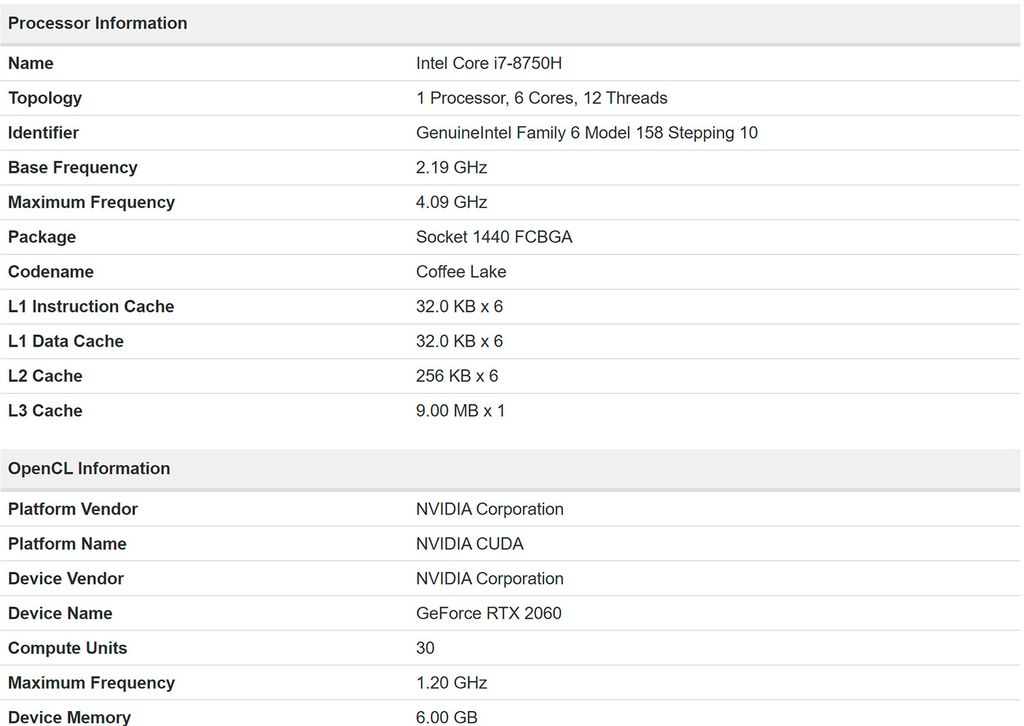Click the Topology row label
Screen dimensions: 1024x726
[44, 98]
